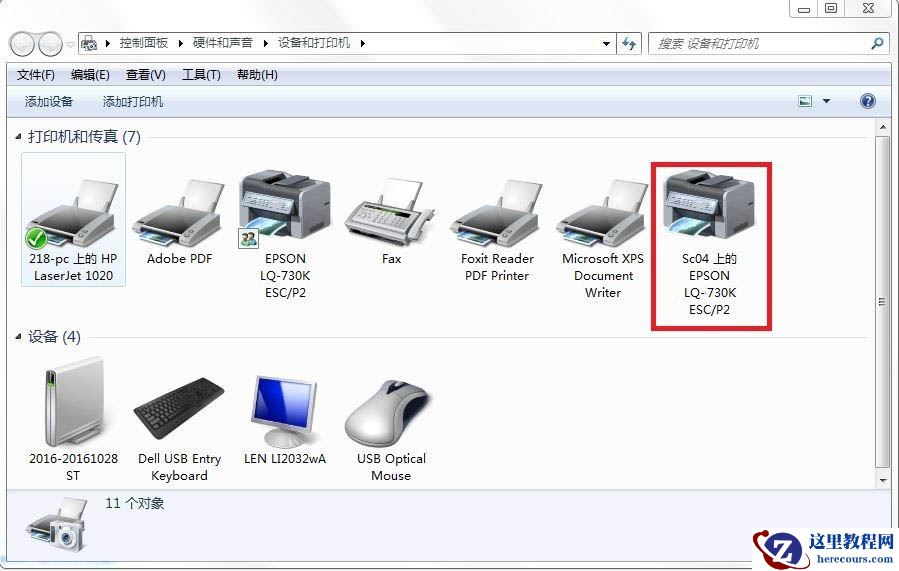The height and width of the screenshot is (571, 899).
Task: Open the view options dropdown arrow
Action: (x=826, y=101)
